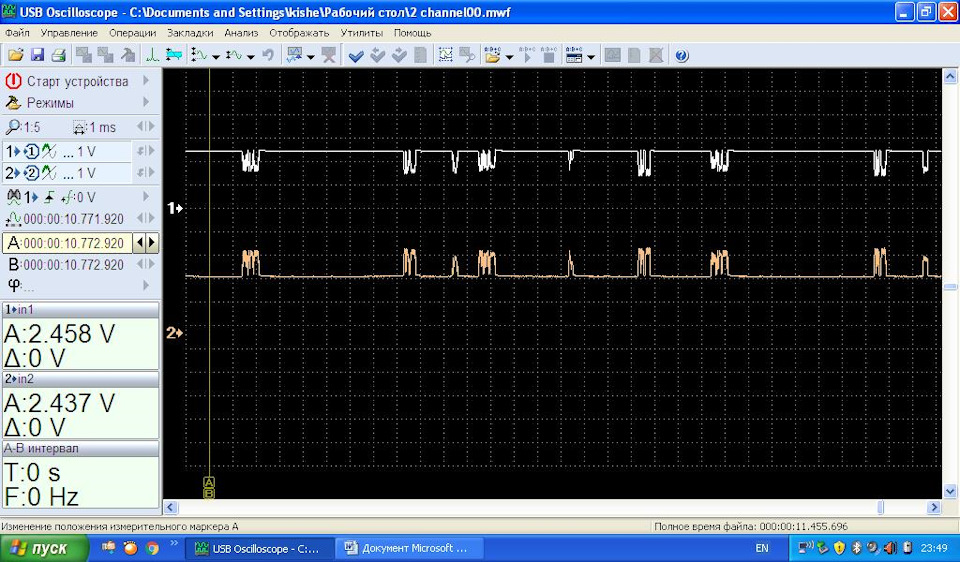Click the red power icon for device start
The height and width of the screenshot is (562, 960).
13,81
